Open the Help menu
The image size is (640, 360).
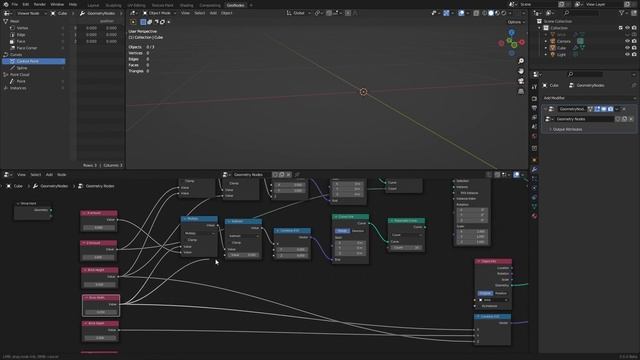point(73,4)
